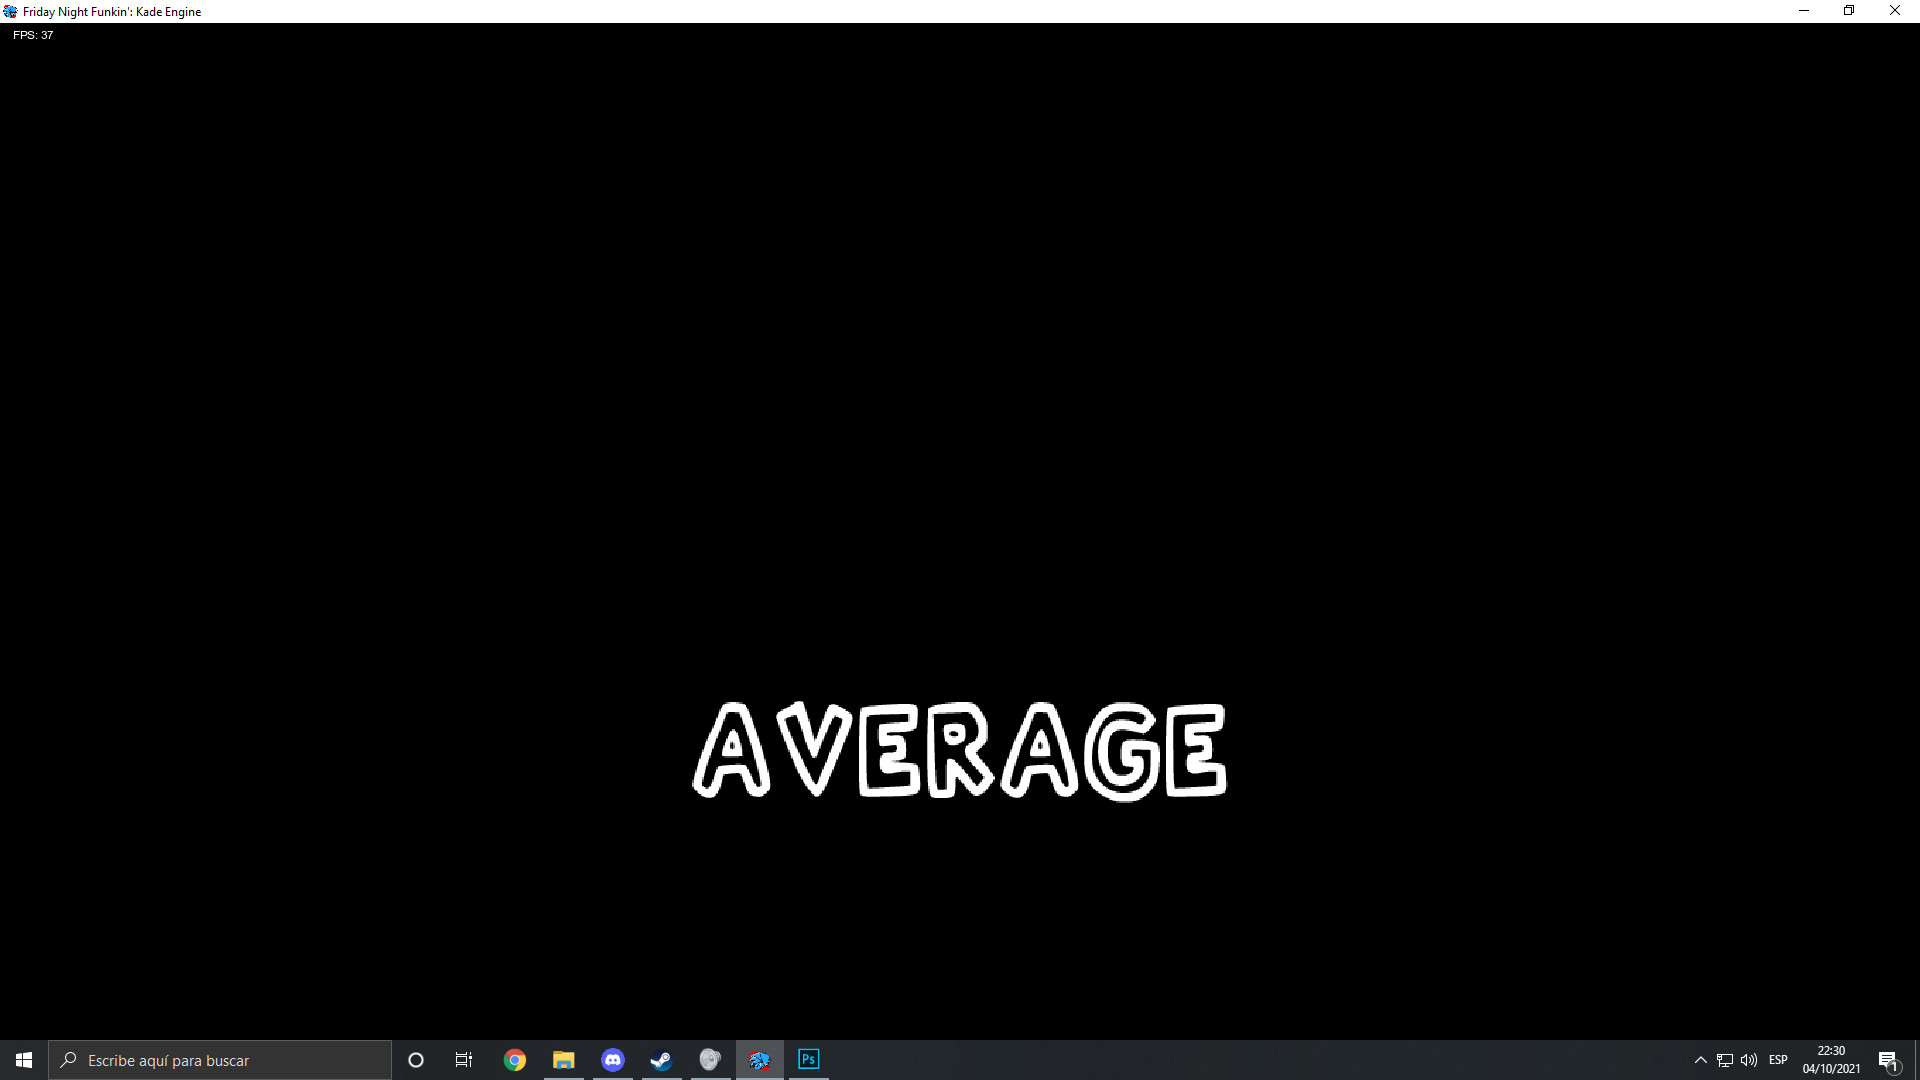1920x1080 pixels.
Task: Click the FPS counter display
Action: pos(33,34)
